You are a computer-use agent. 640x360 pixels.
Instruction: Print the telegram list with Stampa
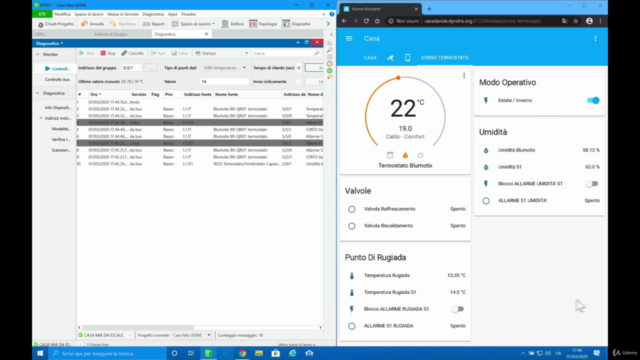click(x=205, y=53)
